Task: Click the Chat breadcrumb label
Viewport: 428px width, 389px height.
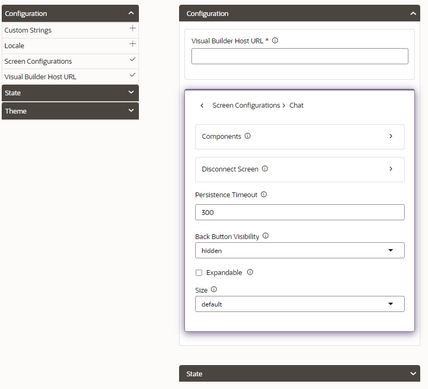Action: [x=296, y=105]
